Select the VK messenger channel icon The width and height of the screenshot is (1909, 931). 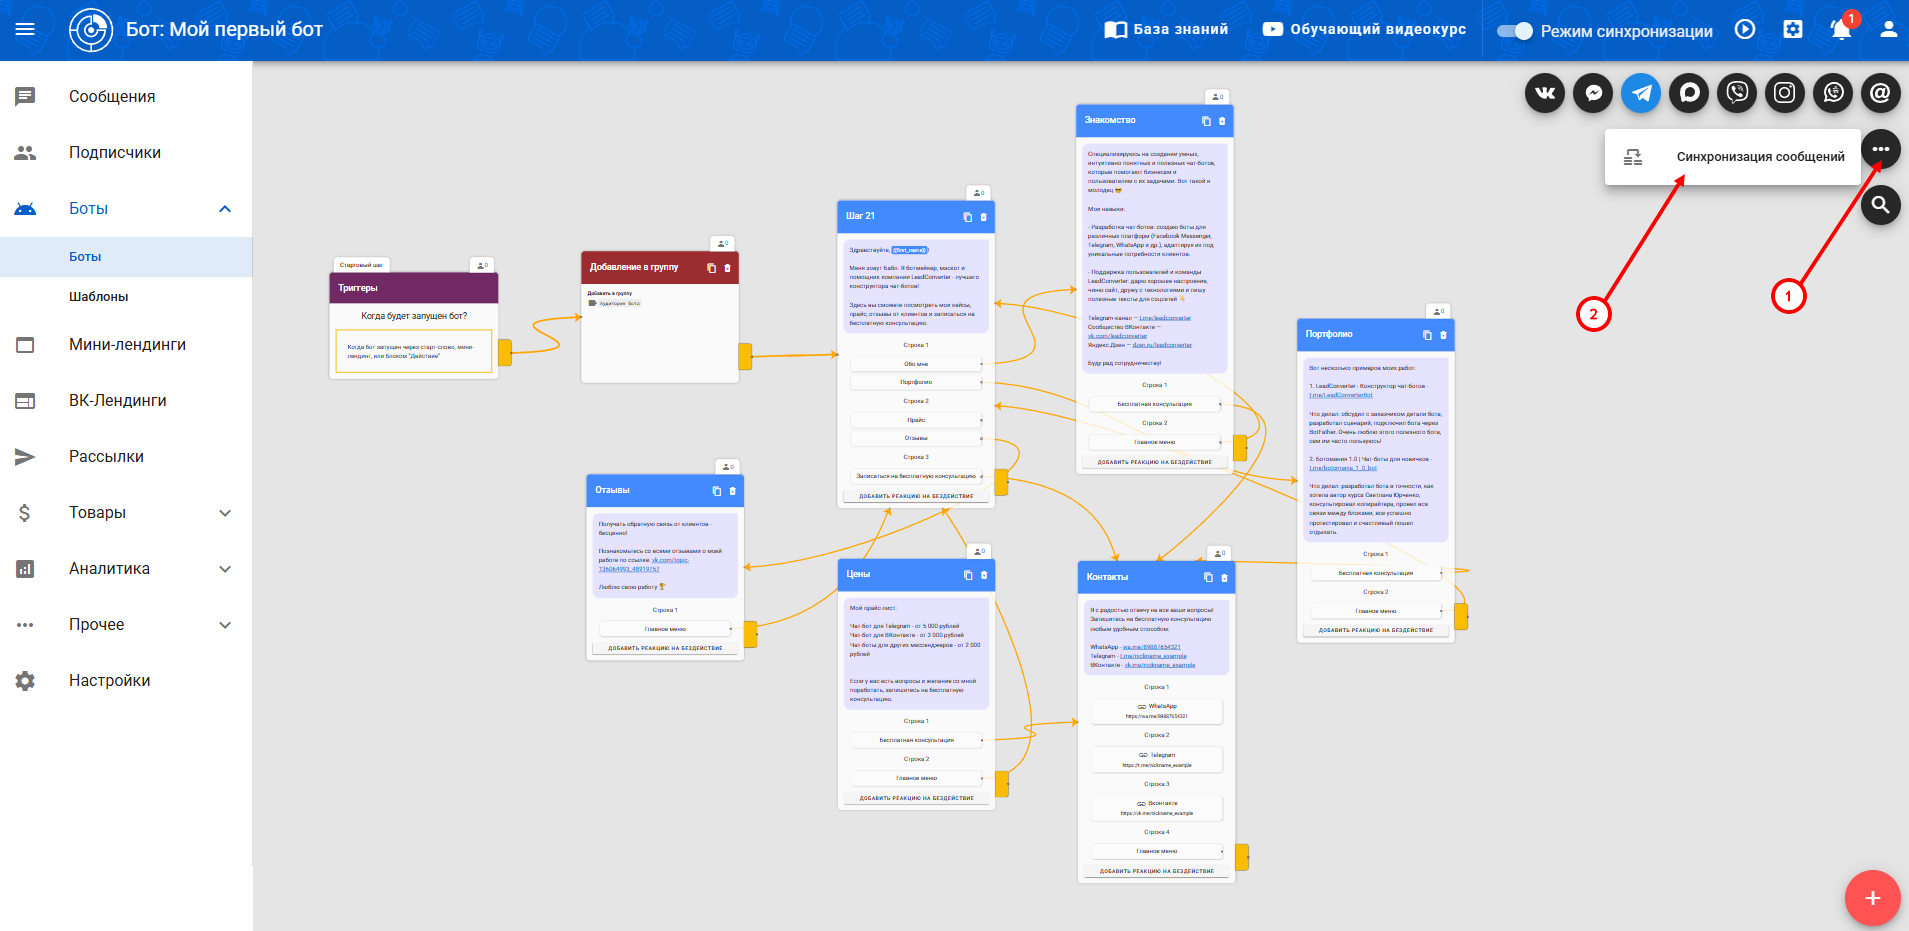tap(1545, 93)
